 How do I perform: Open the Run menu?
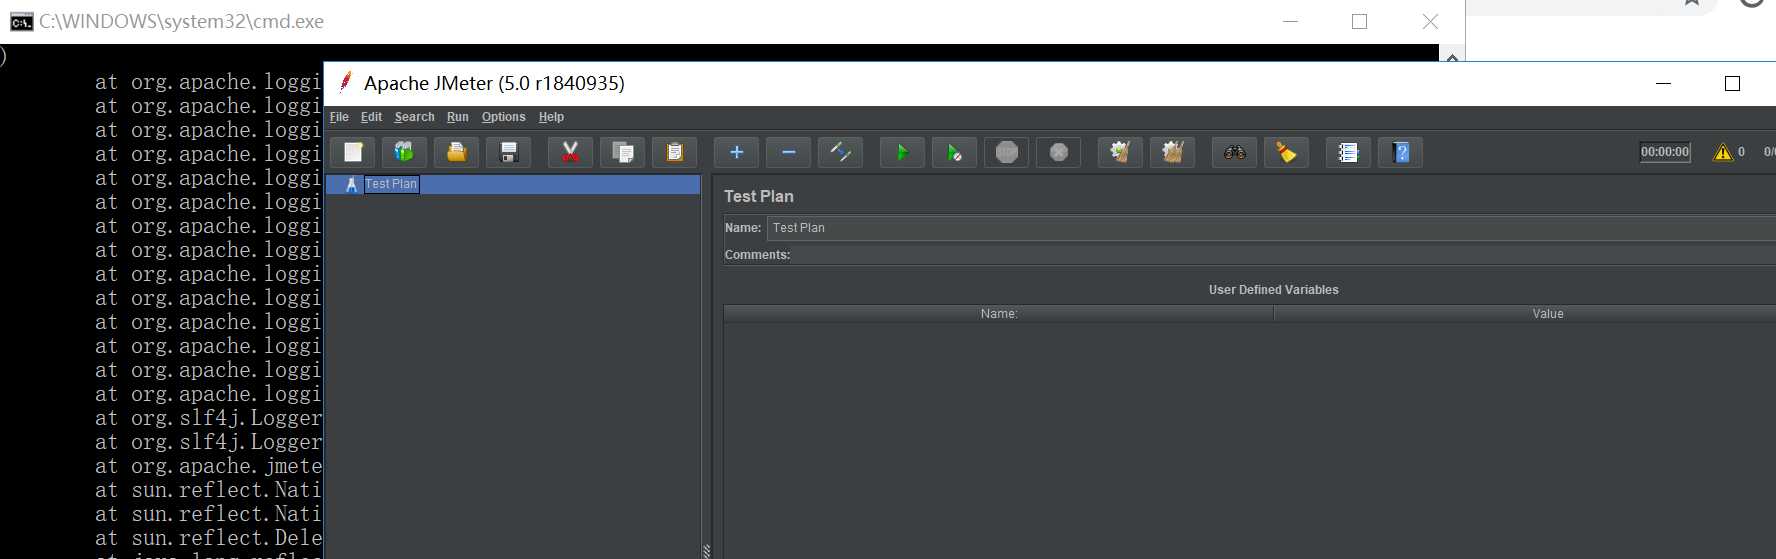[457, 117]
